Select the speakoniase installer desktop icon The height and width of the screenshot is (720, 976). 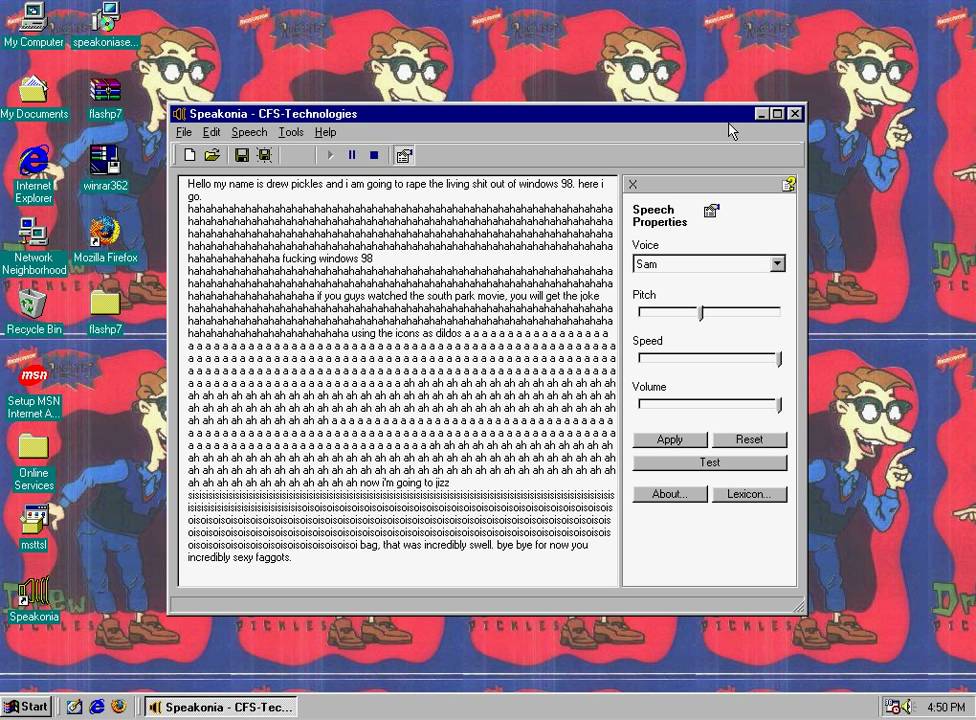(x=105, y=25)
